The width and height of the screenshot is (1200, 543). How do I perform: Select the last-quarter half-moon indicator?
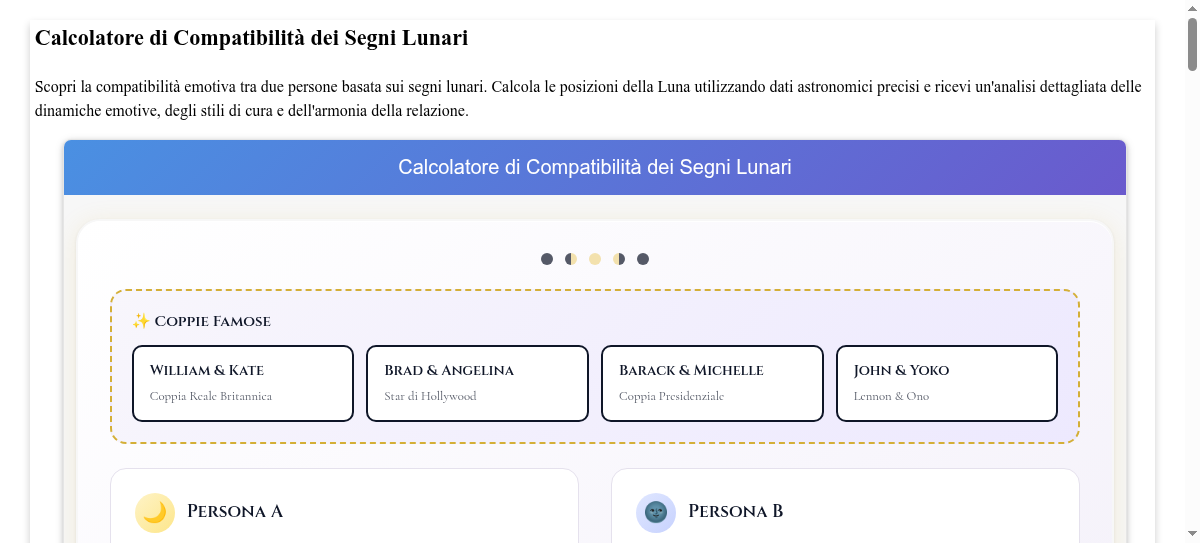[619, 259]
